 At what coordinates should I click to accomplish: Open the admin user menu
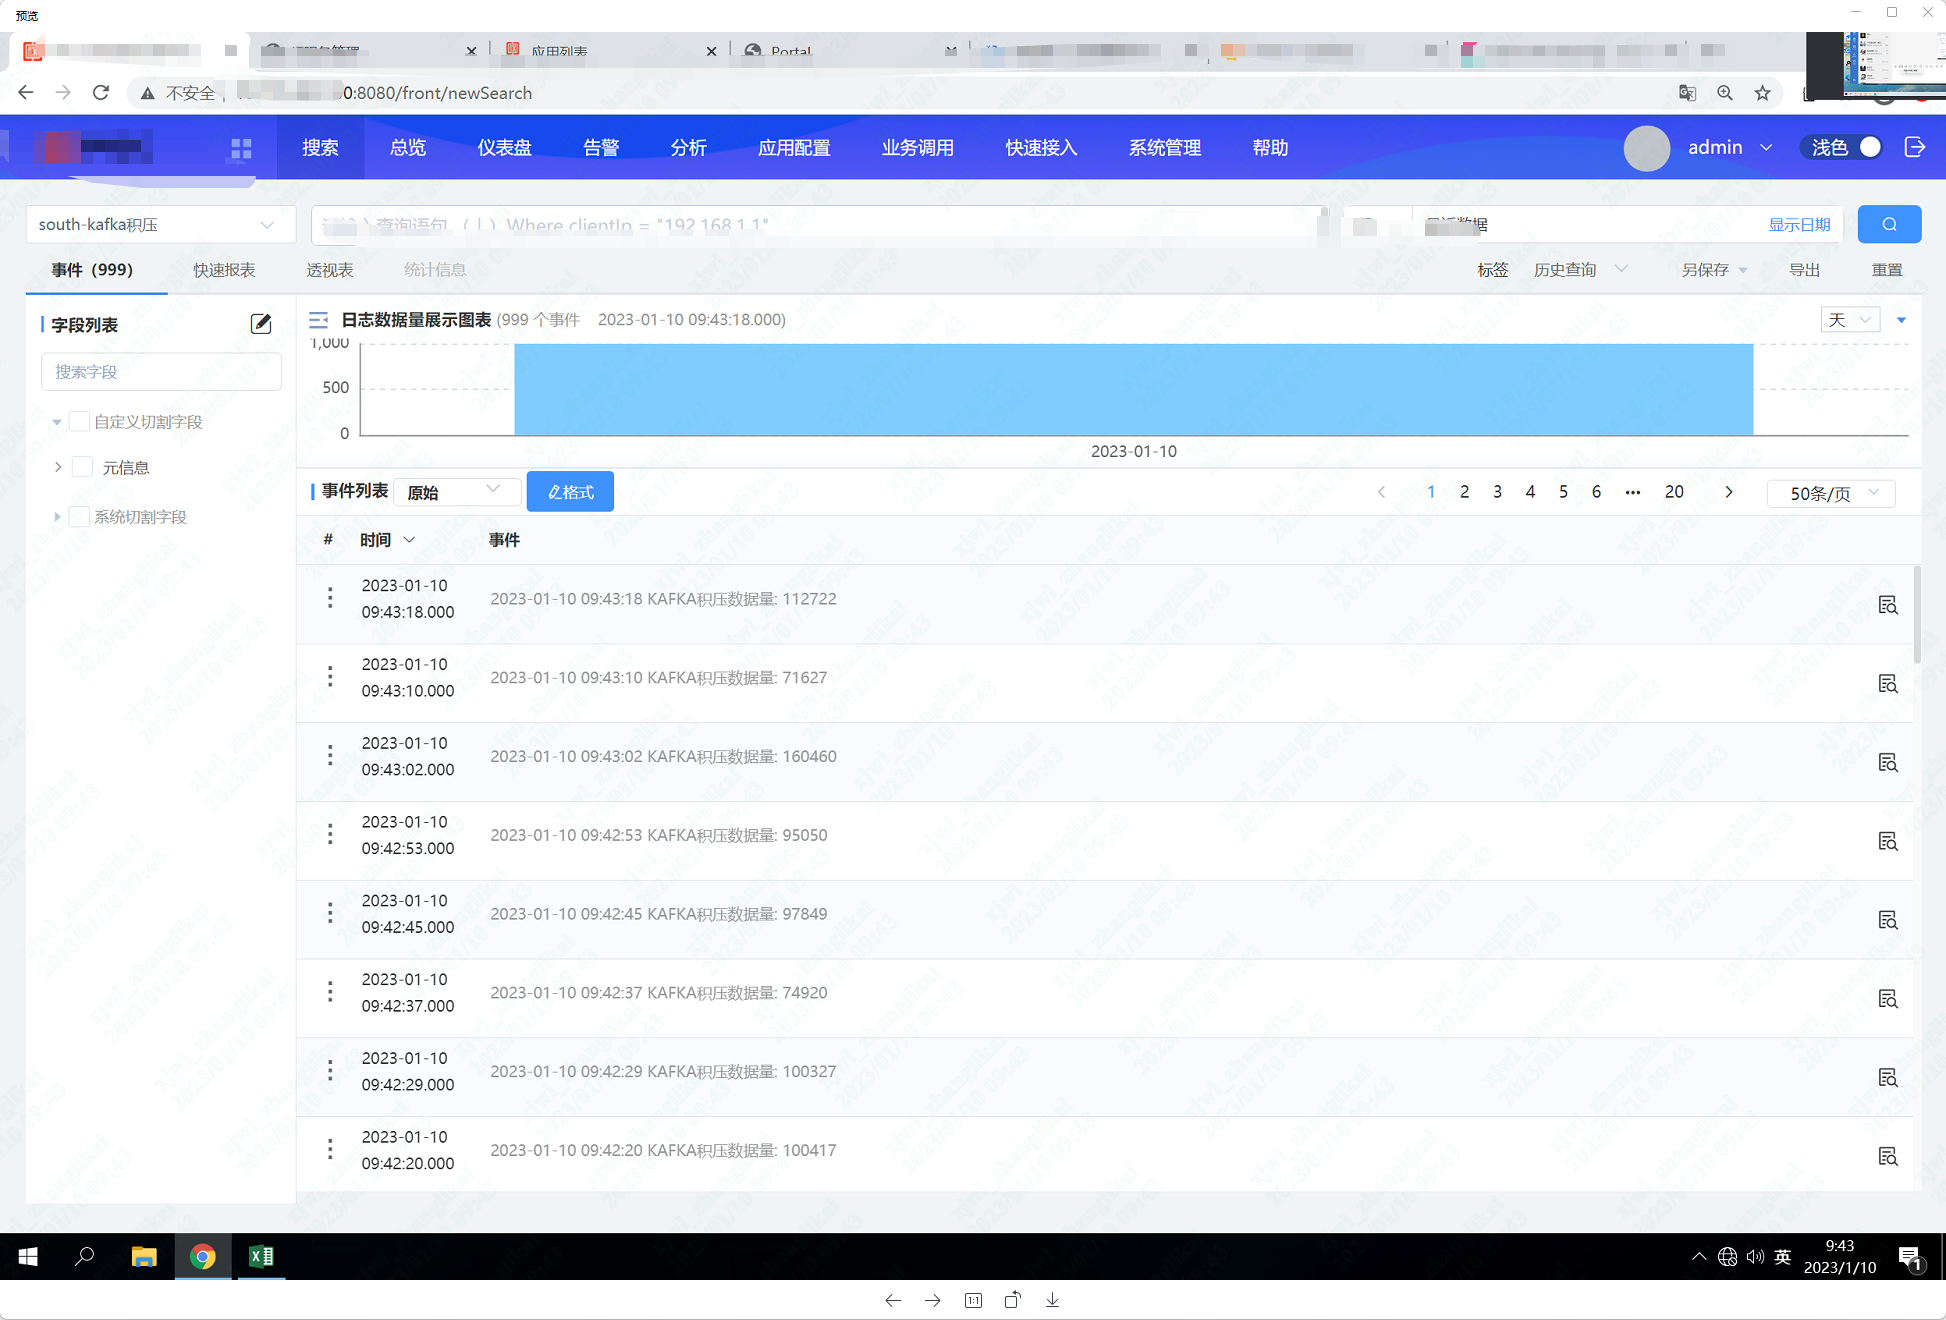(x=1729, y=147)
